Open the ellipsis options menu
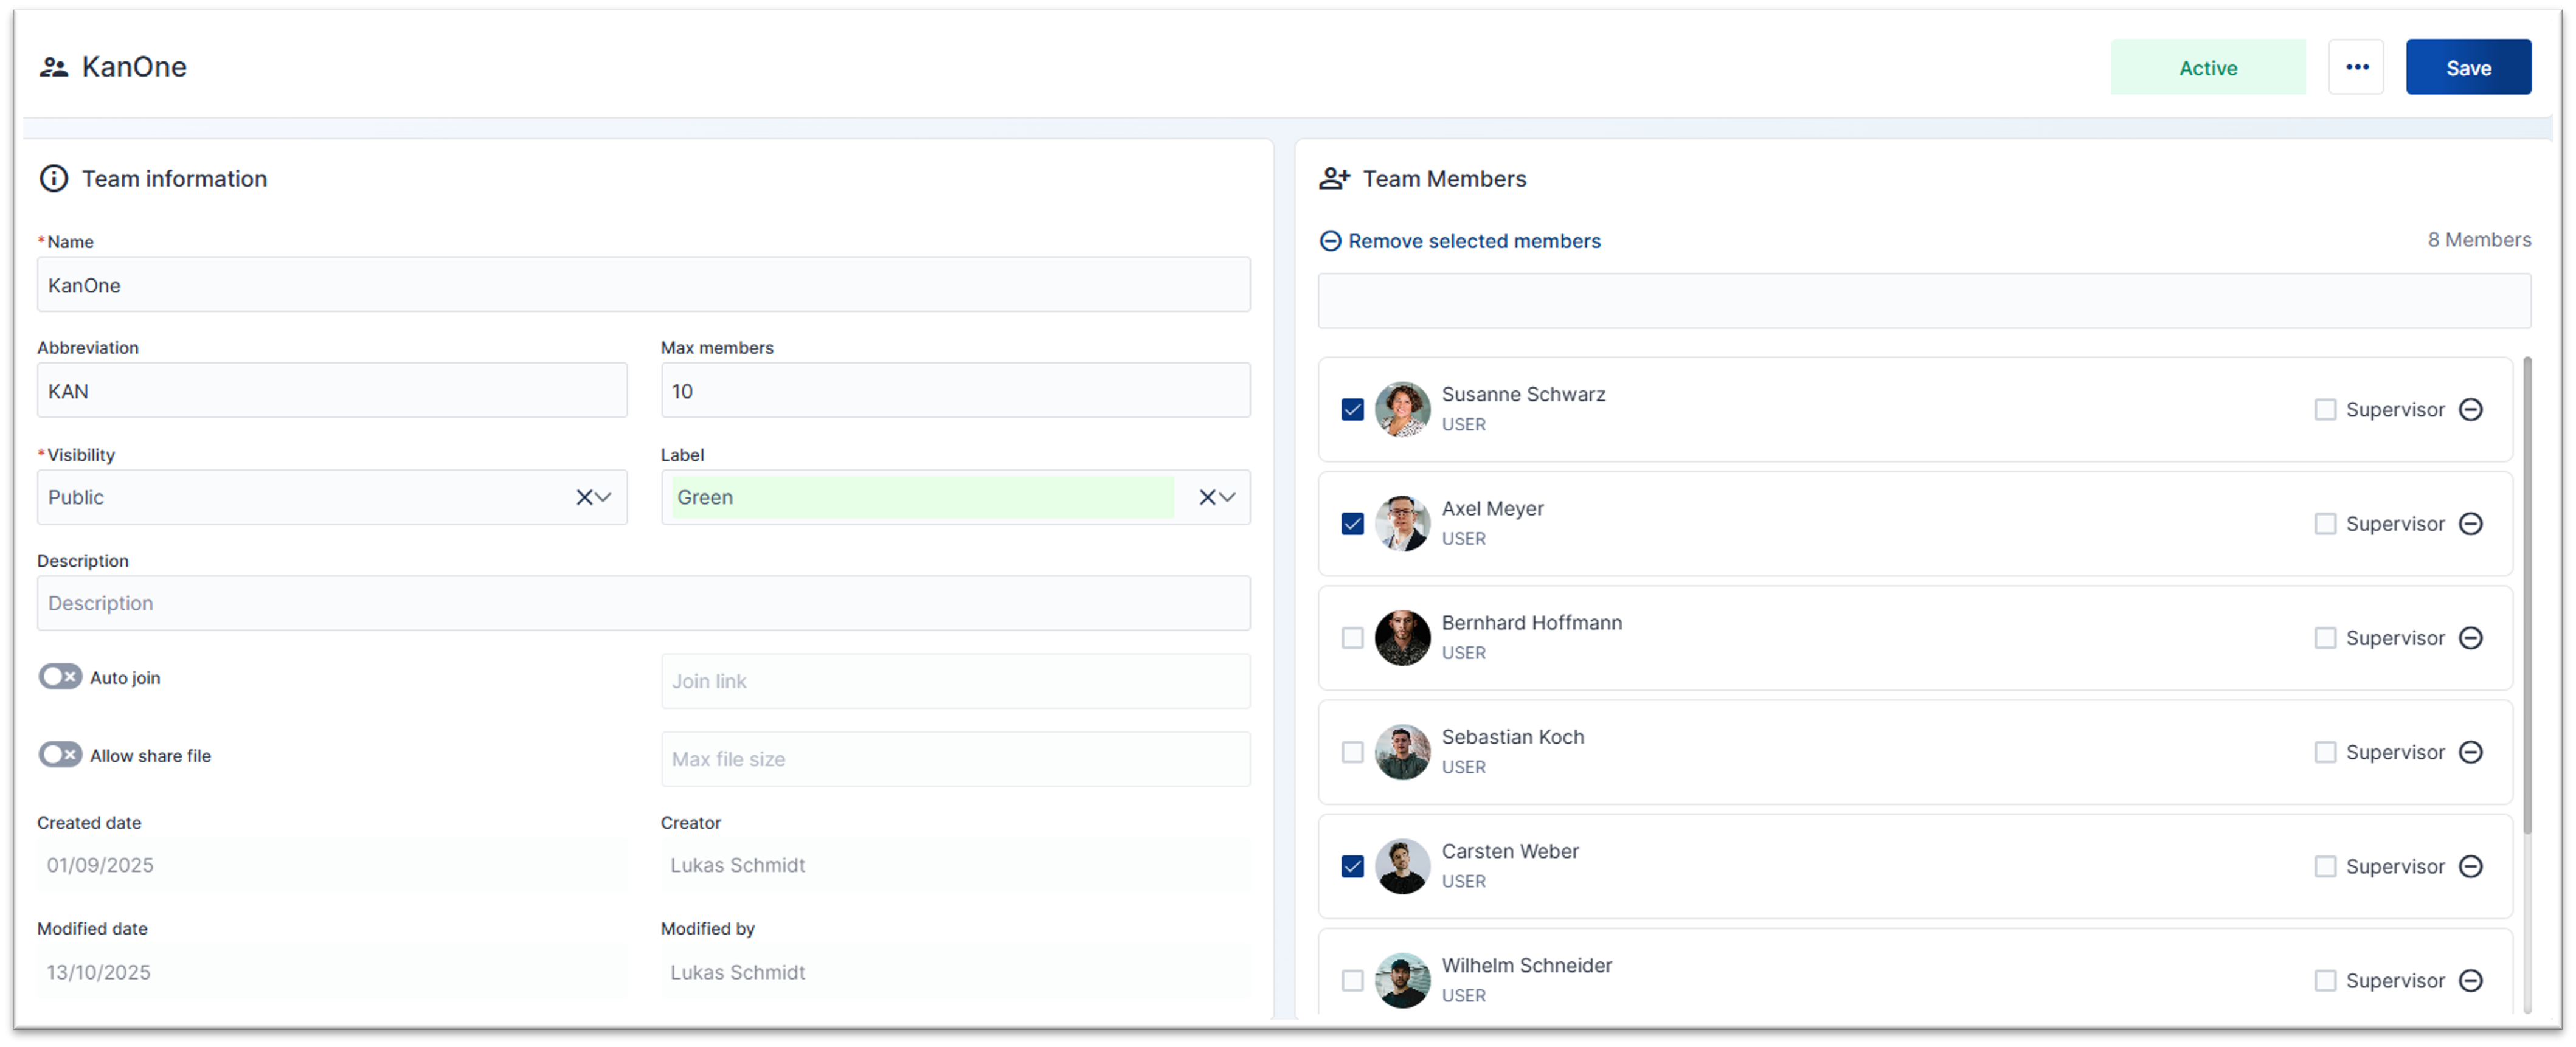 pyautogui.click(x=2357, y=66)
